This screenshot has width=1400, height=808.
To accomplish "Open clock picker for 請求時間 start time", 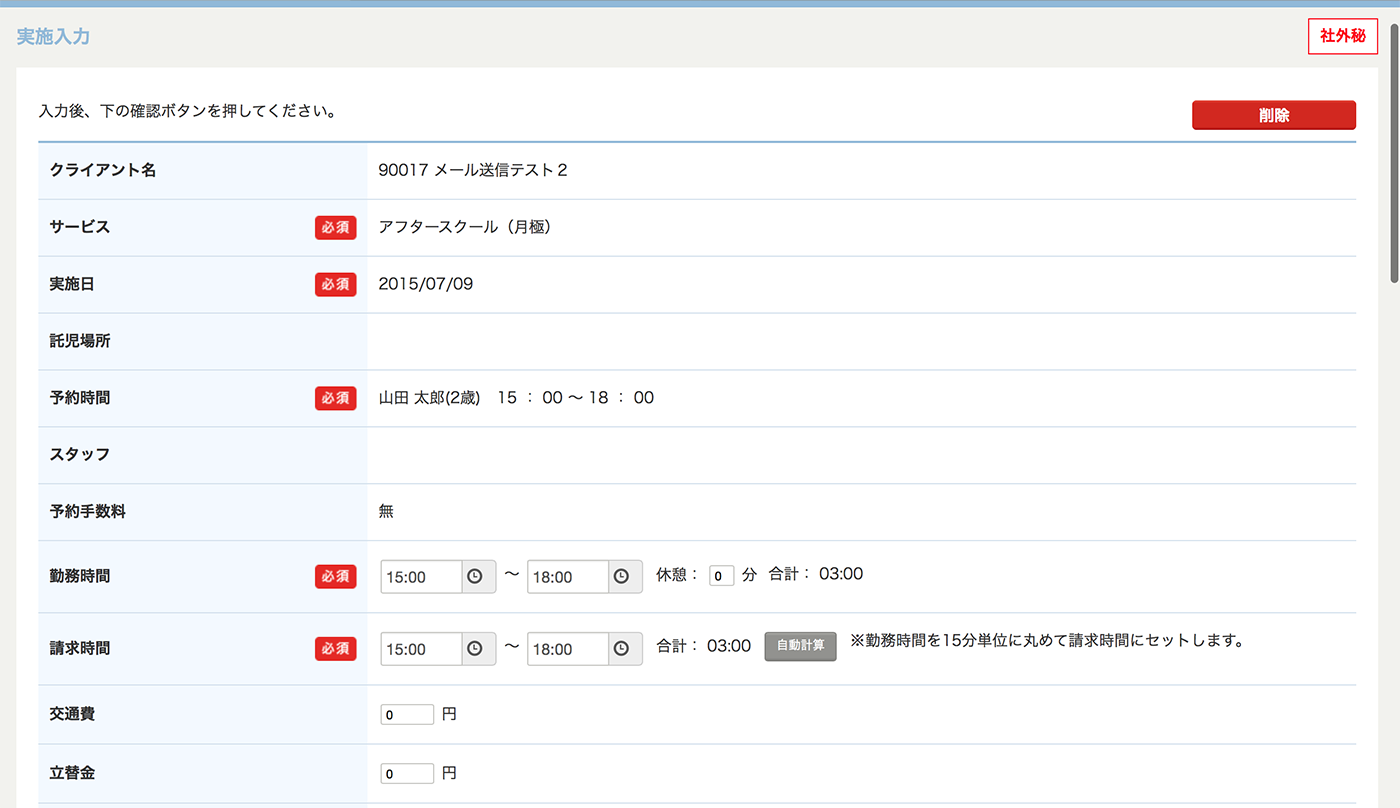I will [x=479, y=649].
